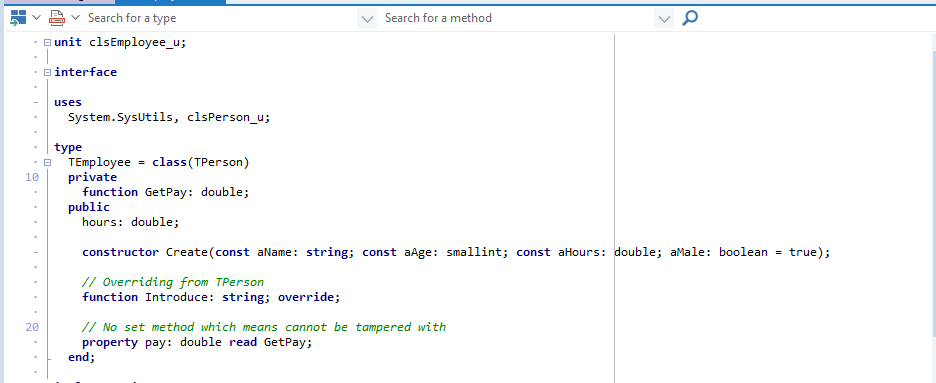Focus the Search for a method field
The height and width of the screenshot is (383, 936).
(518, 18)
